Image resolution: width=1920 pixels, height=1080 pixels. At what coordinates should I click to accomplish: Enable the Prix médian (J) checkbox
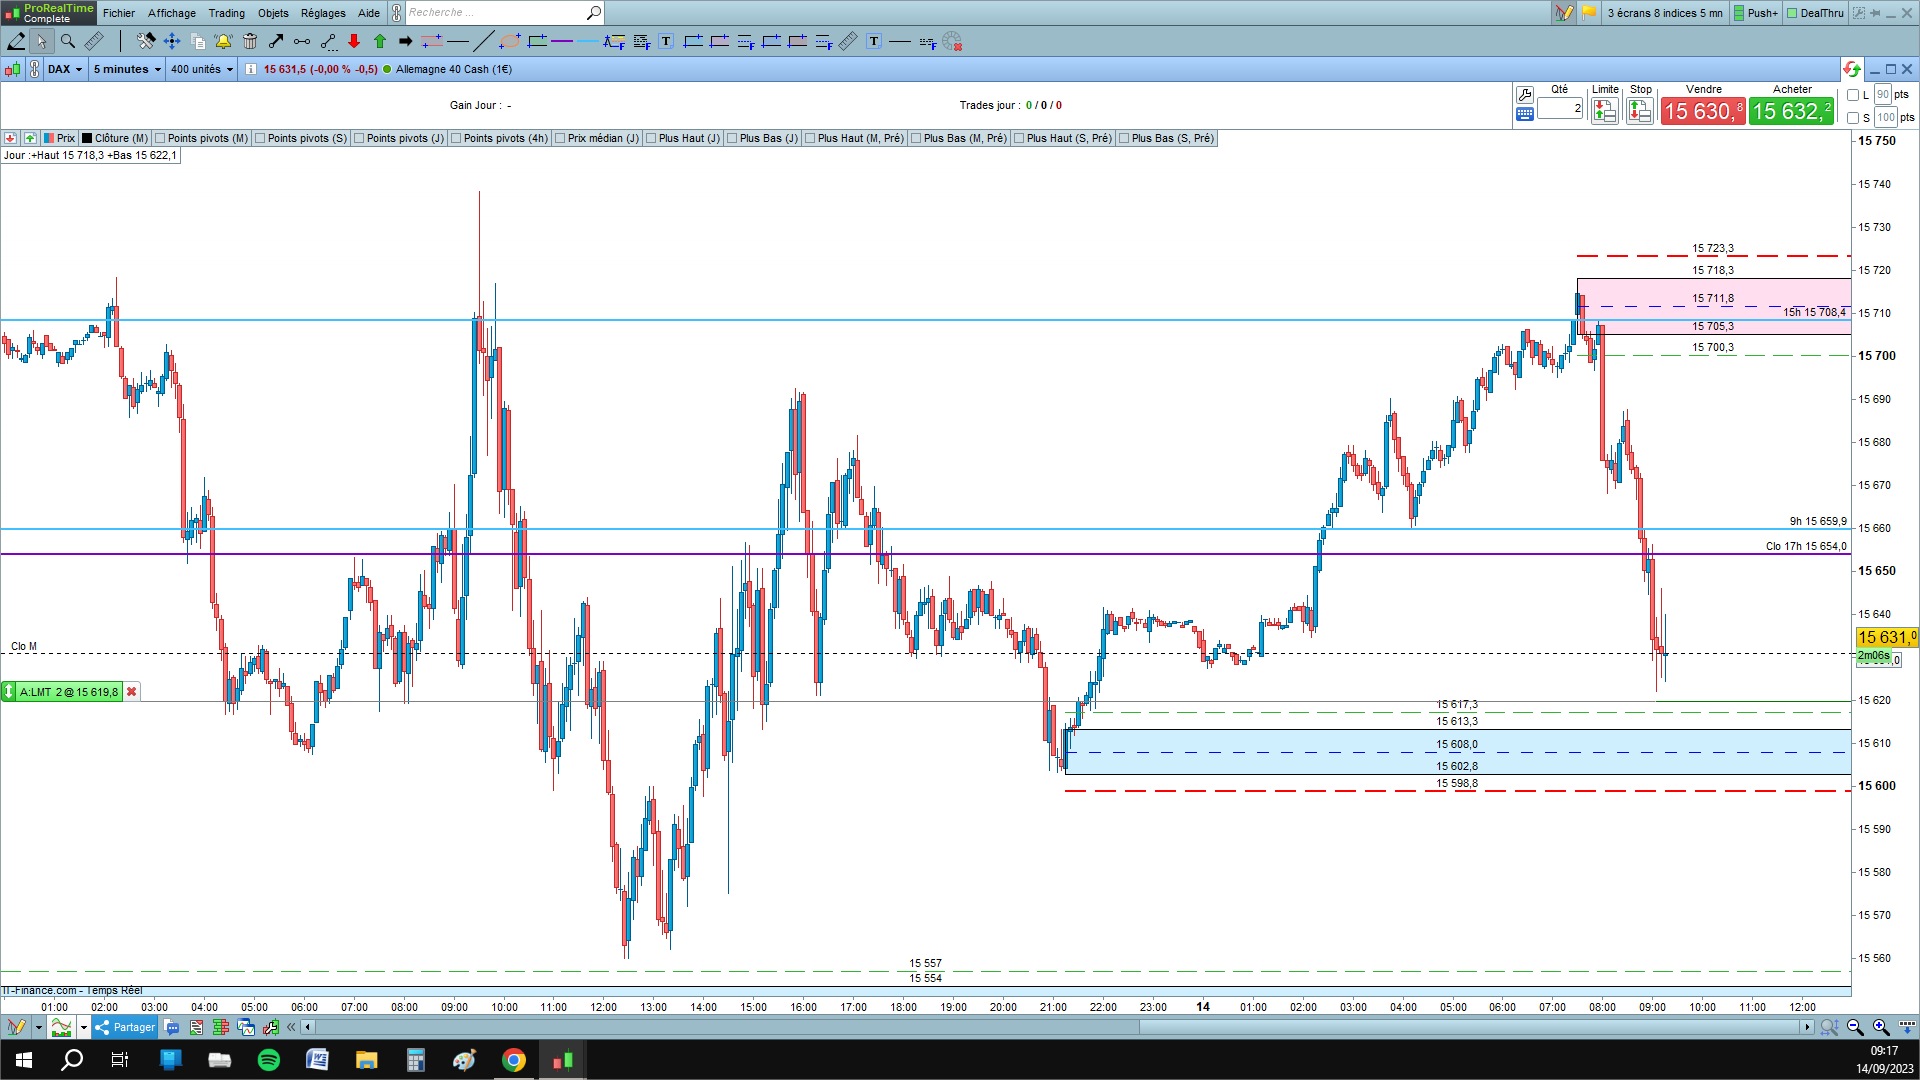(x=561, y=138)
